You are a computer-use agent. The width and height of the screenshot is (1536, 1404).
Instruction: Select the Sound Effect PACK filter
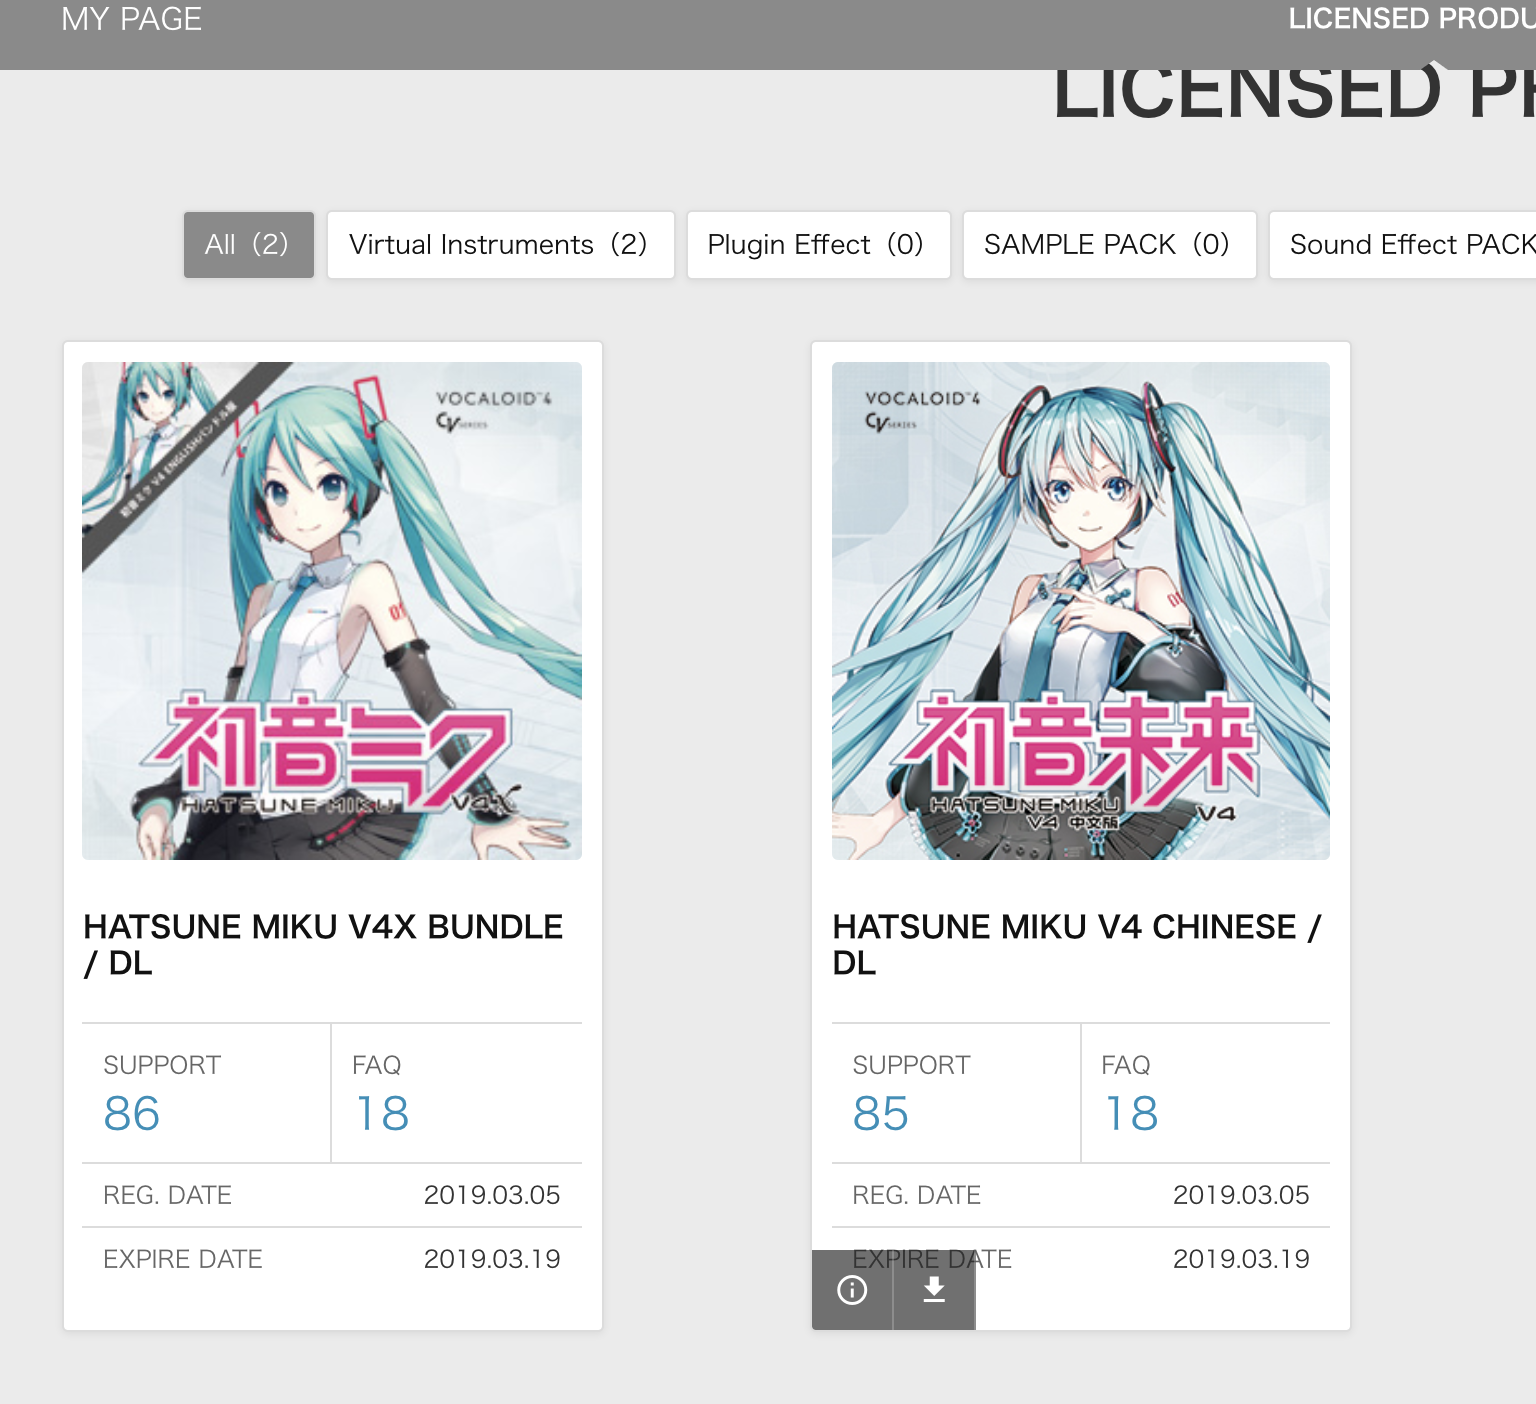pyautogui.click(x=1403, y=244)
